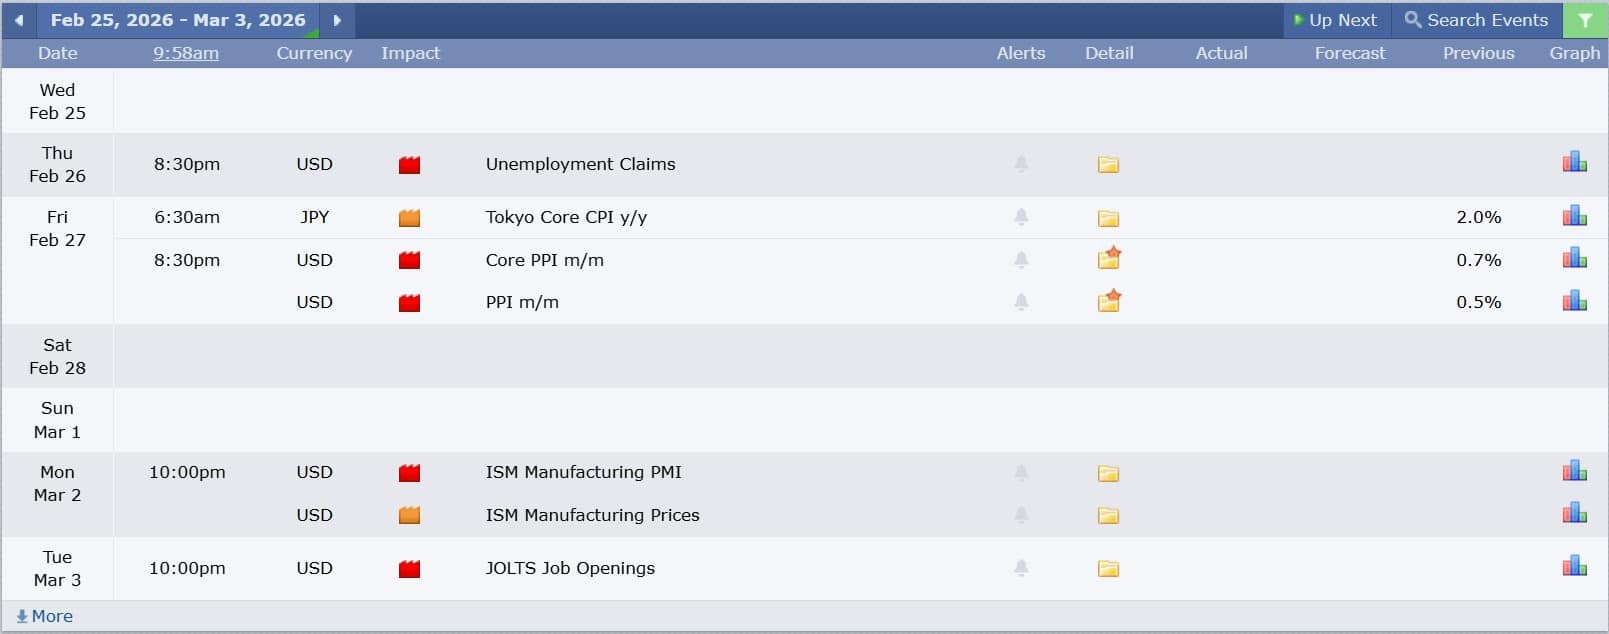Select the ISM Manufacturing PMI event name

pyautogui.click(x=583, y=472)
